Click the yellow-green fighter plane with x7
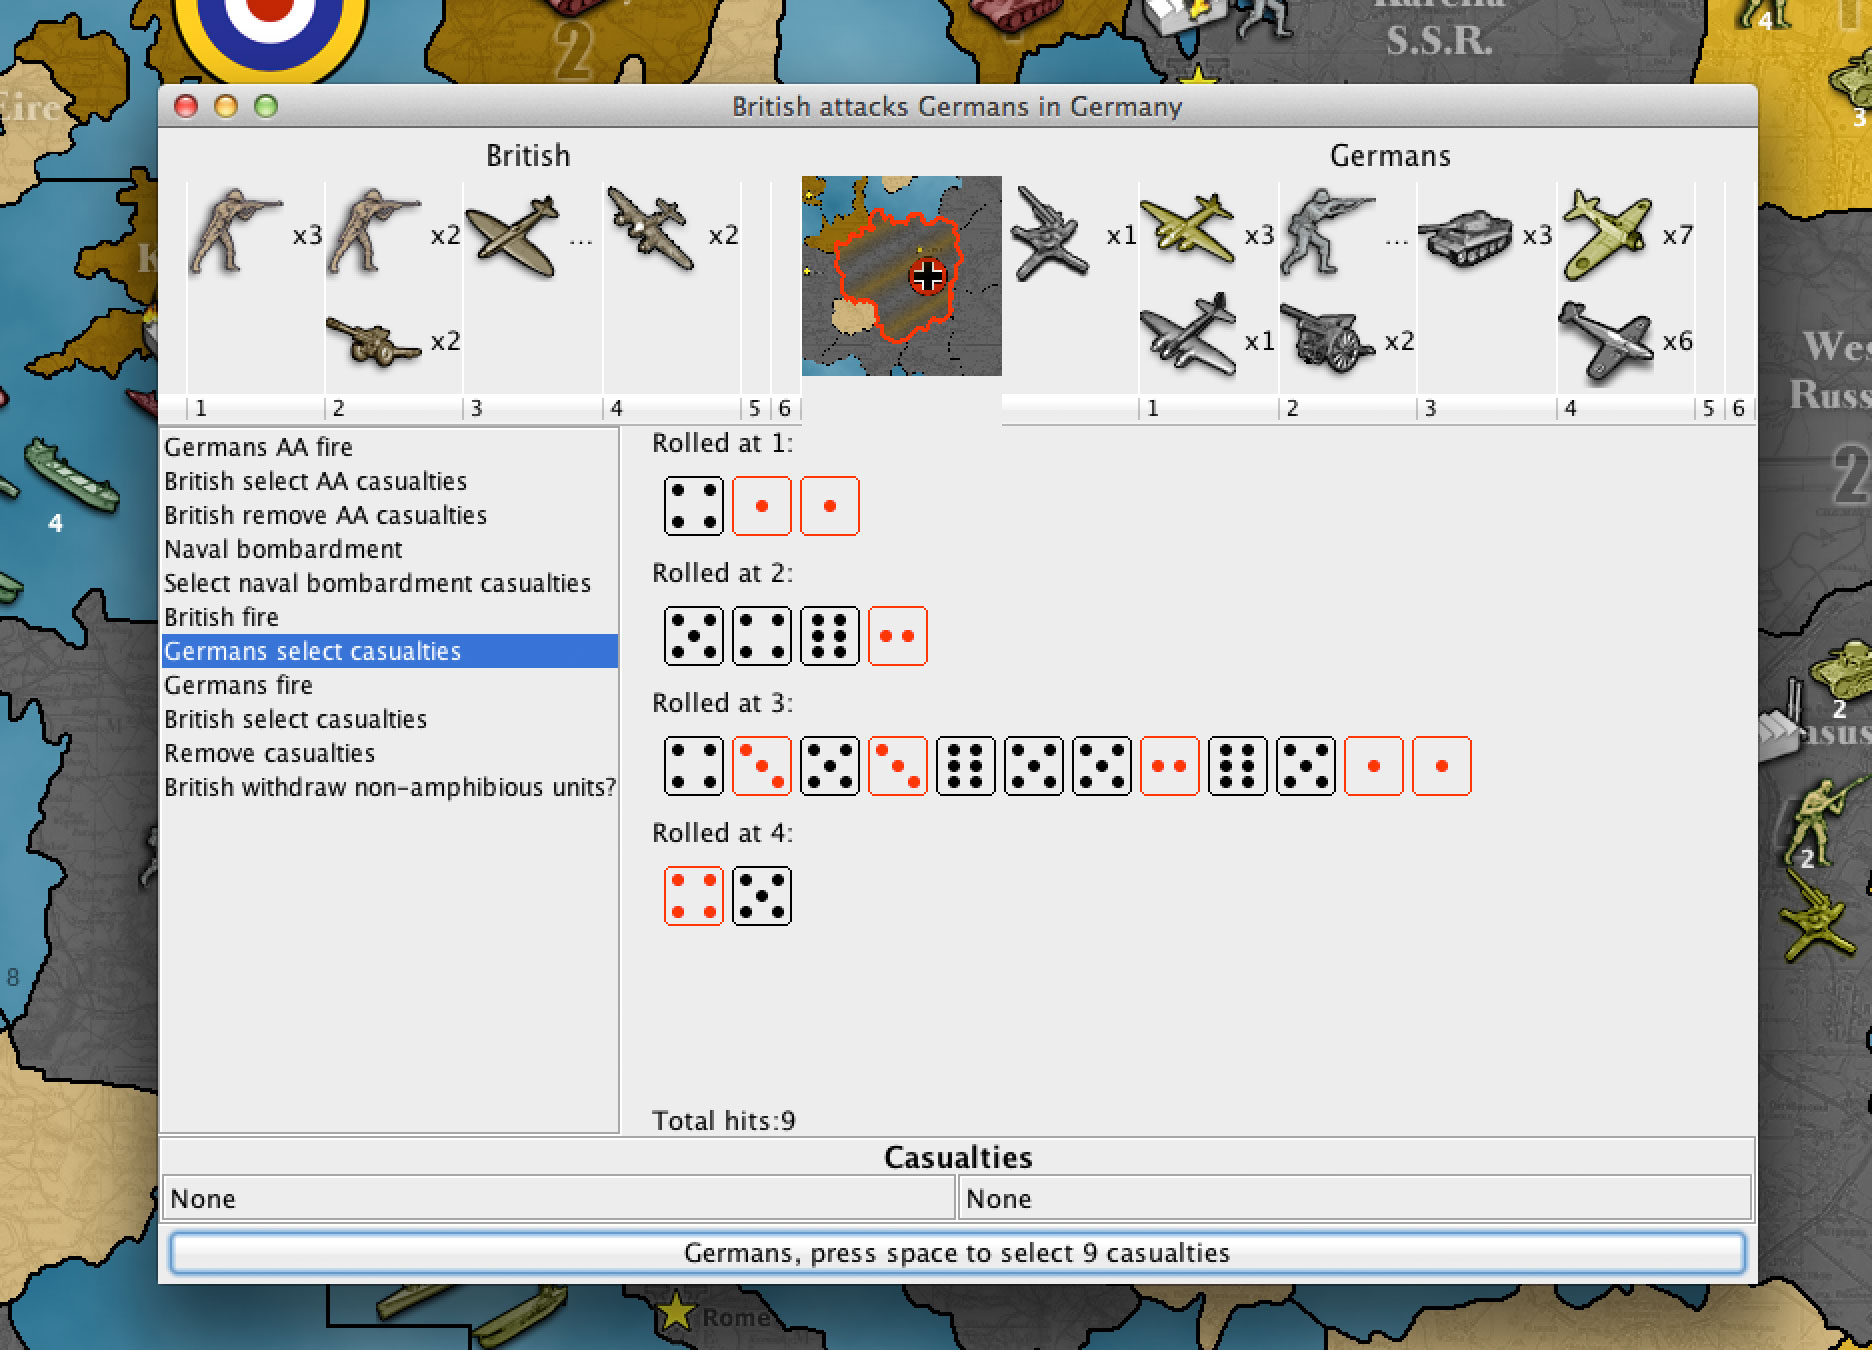 tap(1605, 236)
